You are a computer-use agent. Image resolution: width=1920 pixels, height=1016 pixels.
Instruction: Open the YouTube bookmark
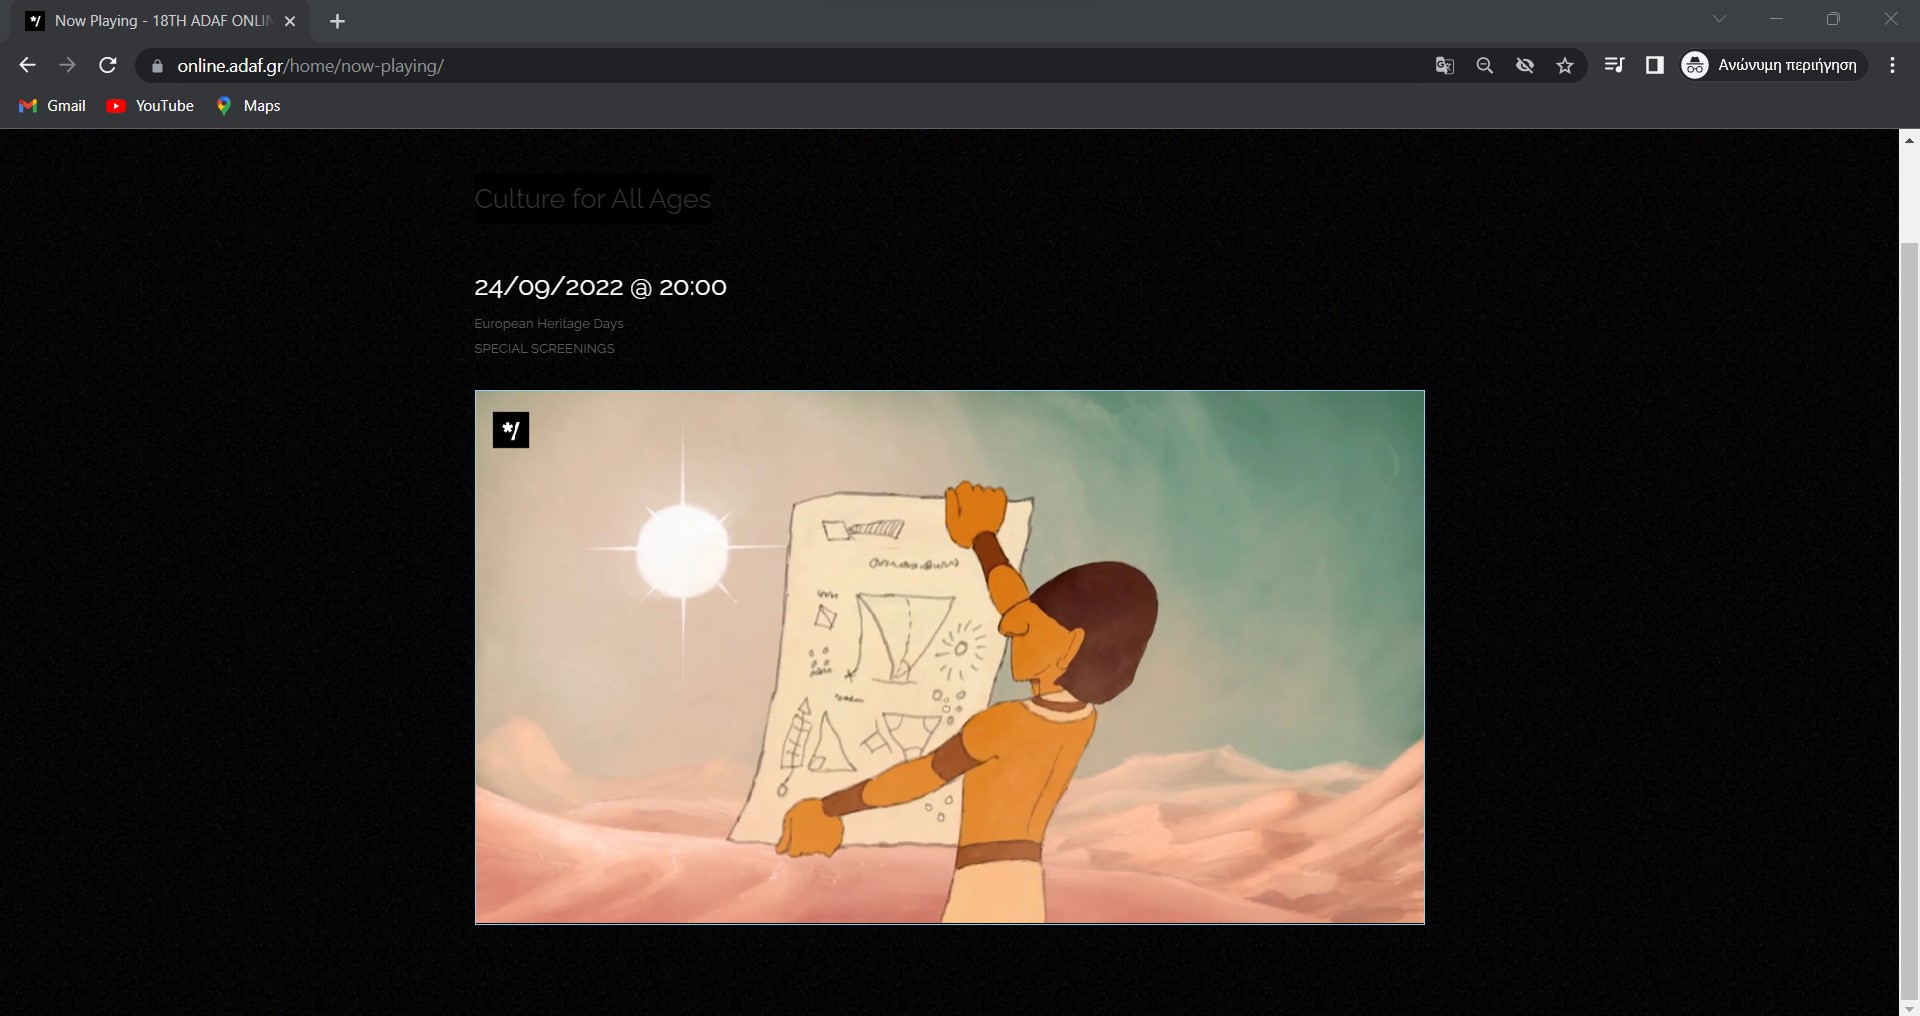tap(150, 106)
